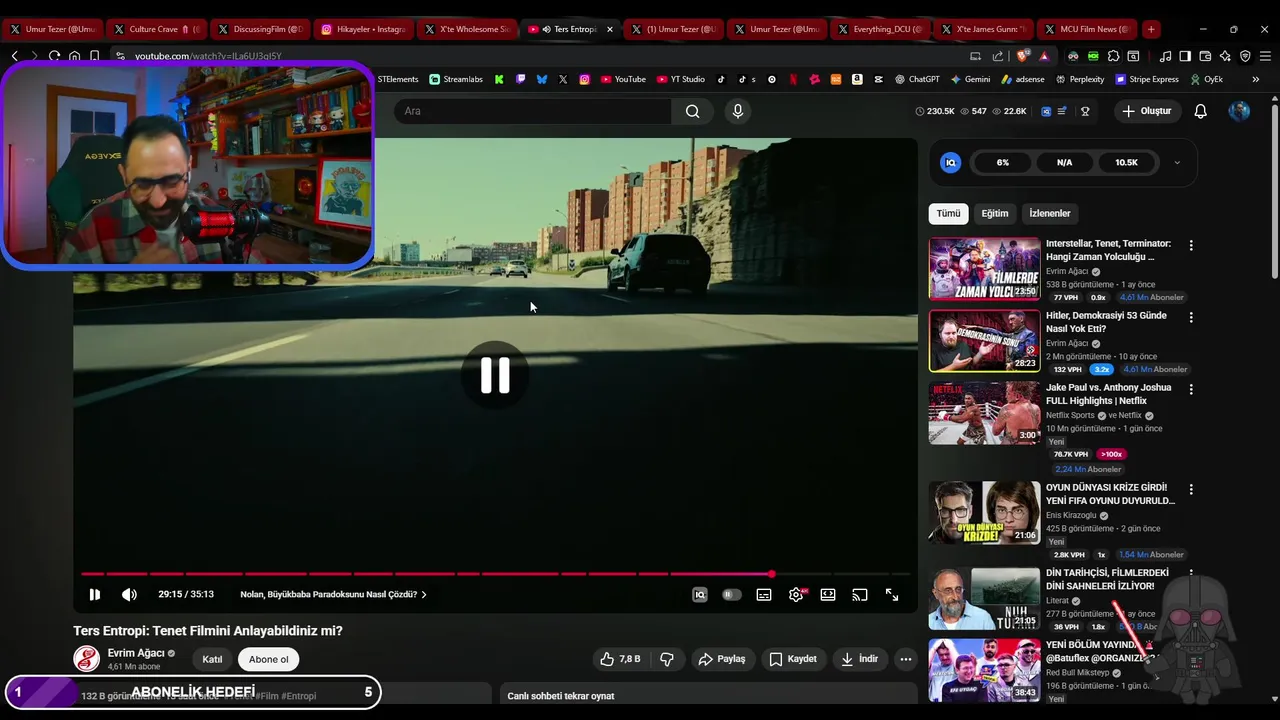Toggle the autoplay switch in player controls
The width and height of the screenshot is (1280, 720).
pos(732,594)
